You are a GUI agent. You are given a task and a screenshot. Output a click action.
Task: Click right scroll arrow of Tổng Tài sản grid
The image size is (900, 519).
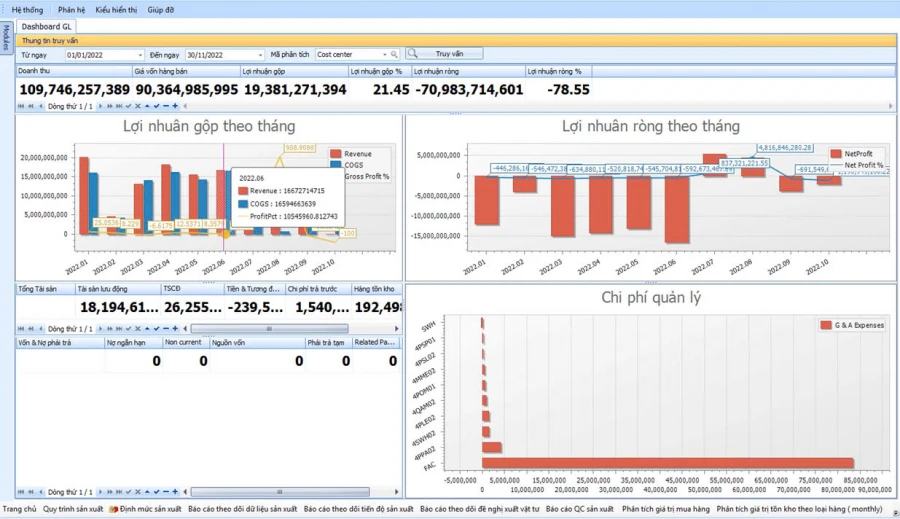396,329
